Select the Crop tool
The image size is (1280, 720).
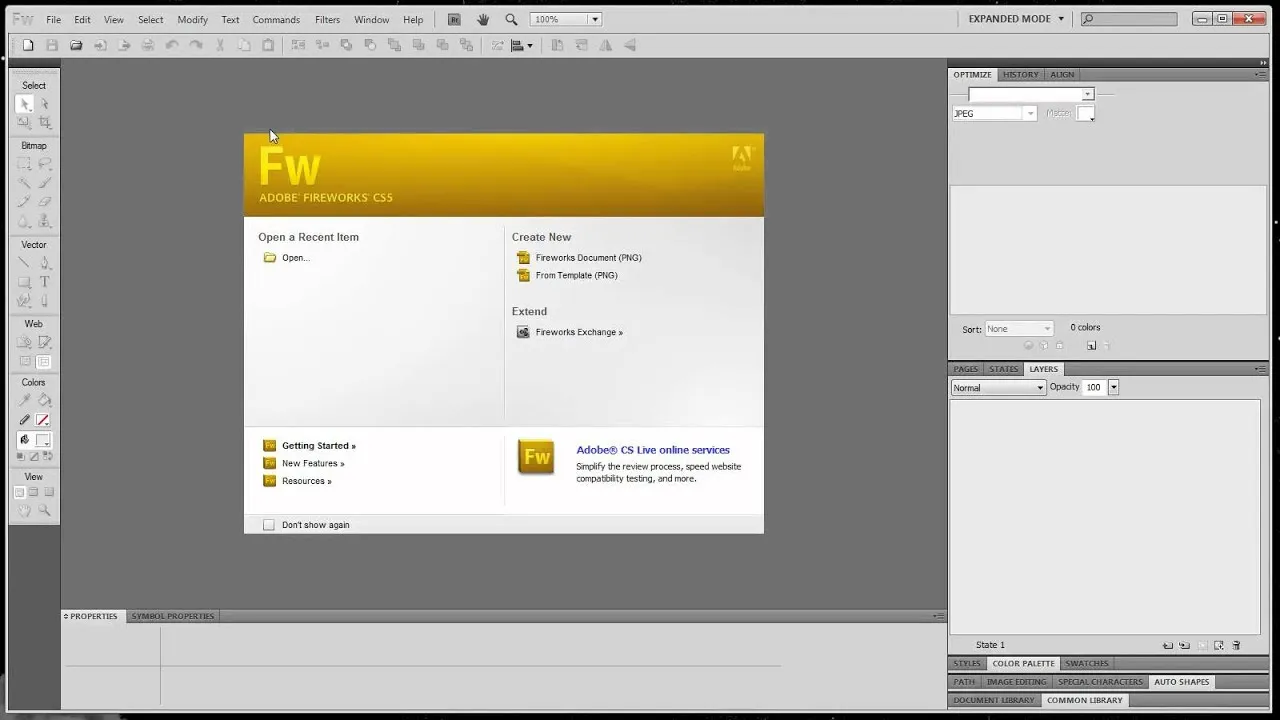point(44,122)
